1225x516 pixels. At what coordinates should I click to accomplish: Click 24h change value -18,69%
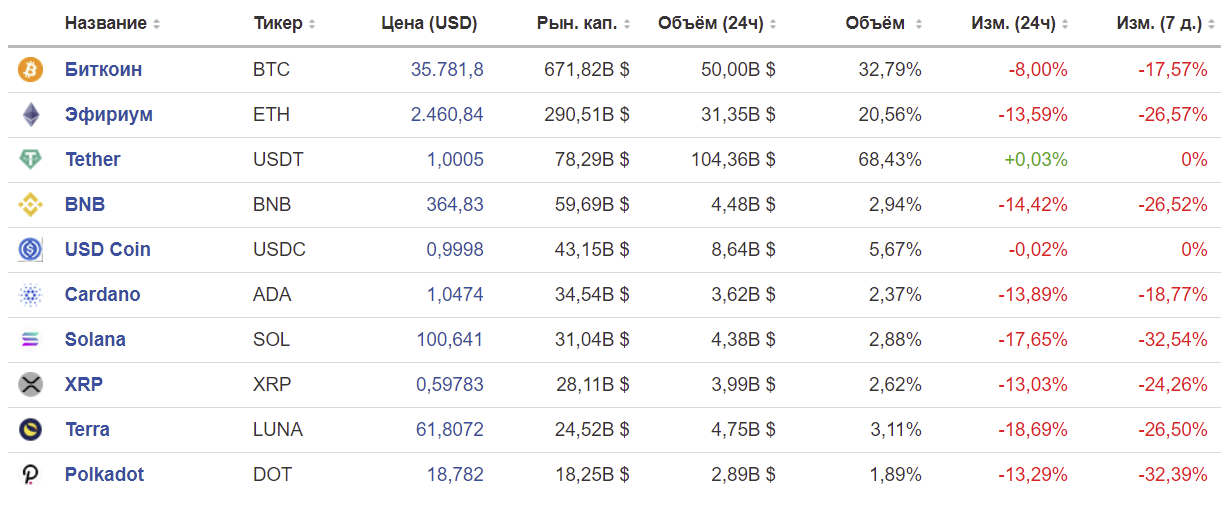tap(1033, 430)
